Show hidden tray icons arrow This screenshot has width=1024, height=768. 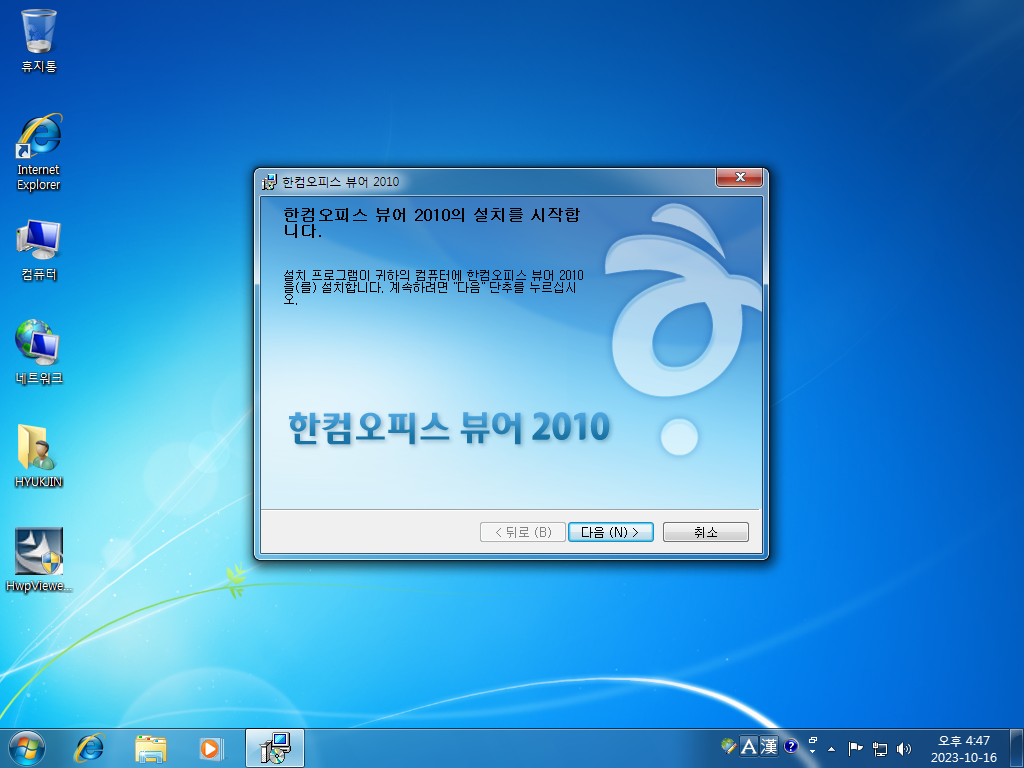click(x=831, y=748)
